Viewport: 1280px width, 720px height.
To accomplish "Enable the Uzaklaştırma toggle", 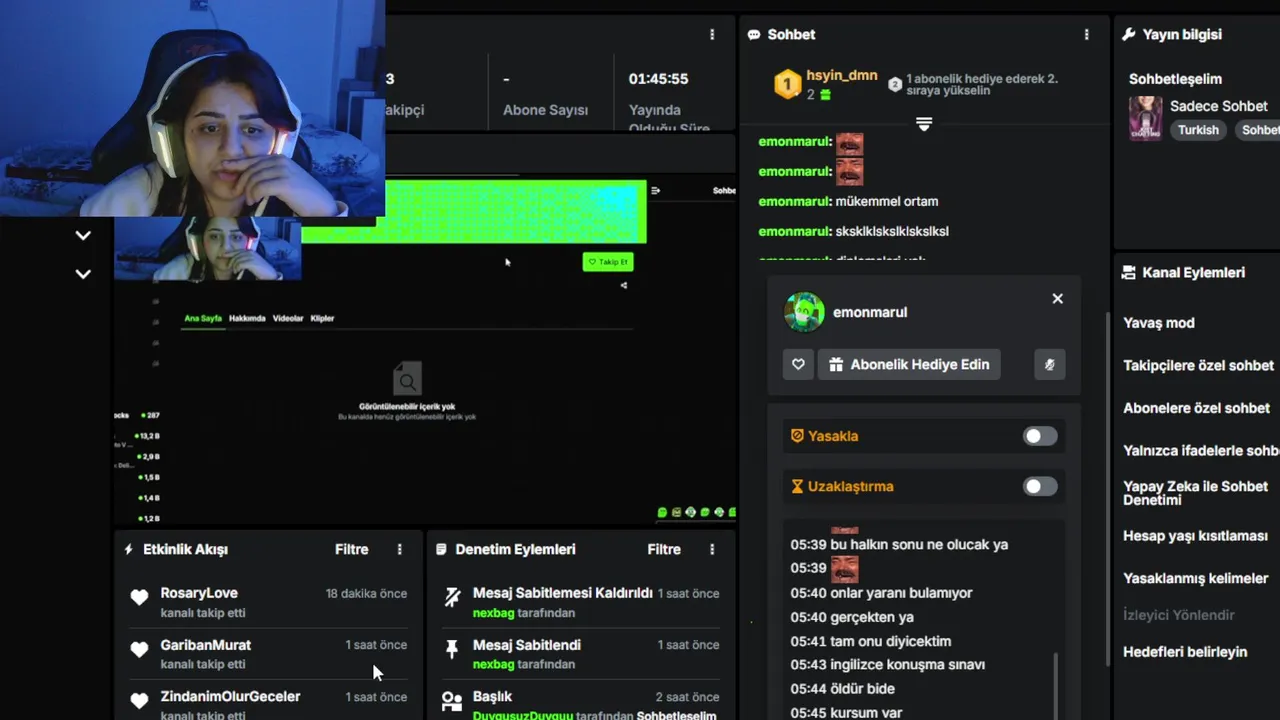I will coord(1039,486).
